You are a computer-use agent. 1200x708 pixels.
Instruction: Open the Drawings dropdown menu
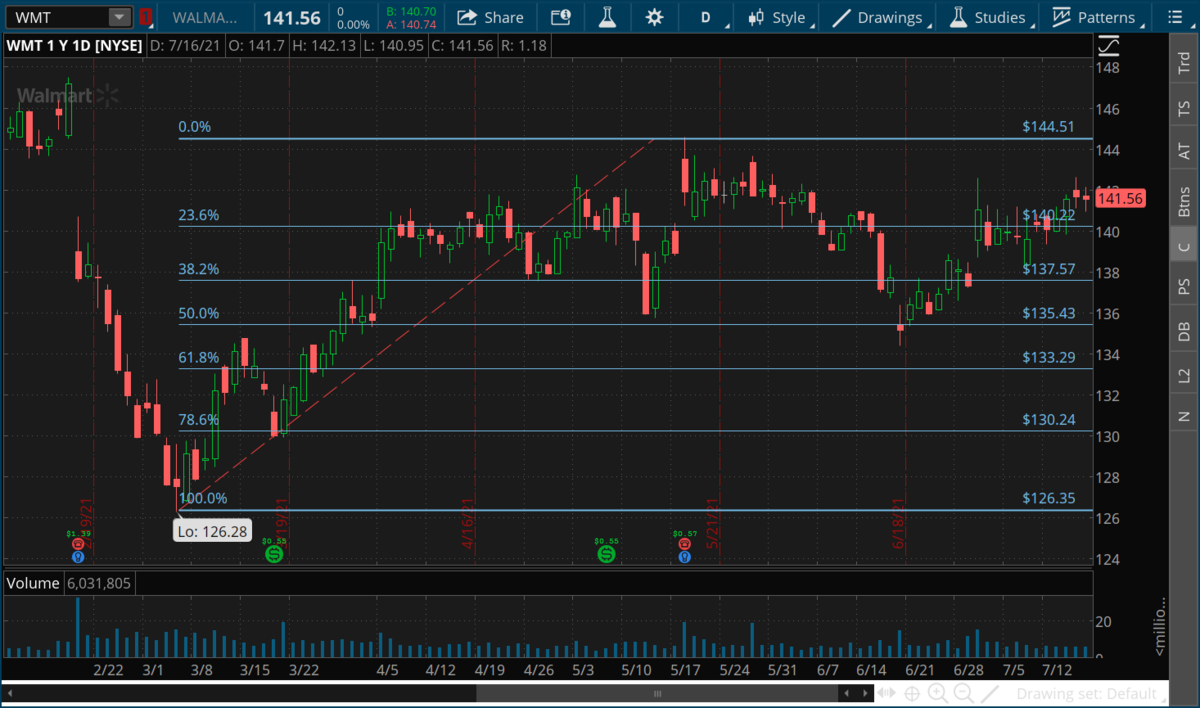pos(880,17)
